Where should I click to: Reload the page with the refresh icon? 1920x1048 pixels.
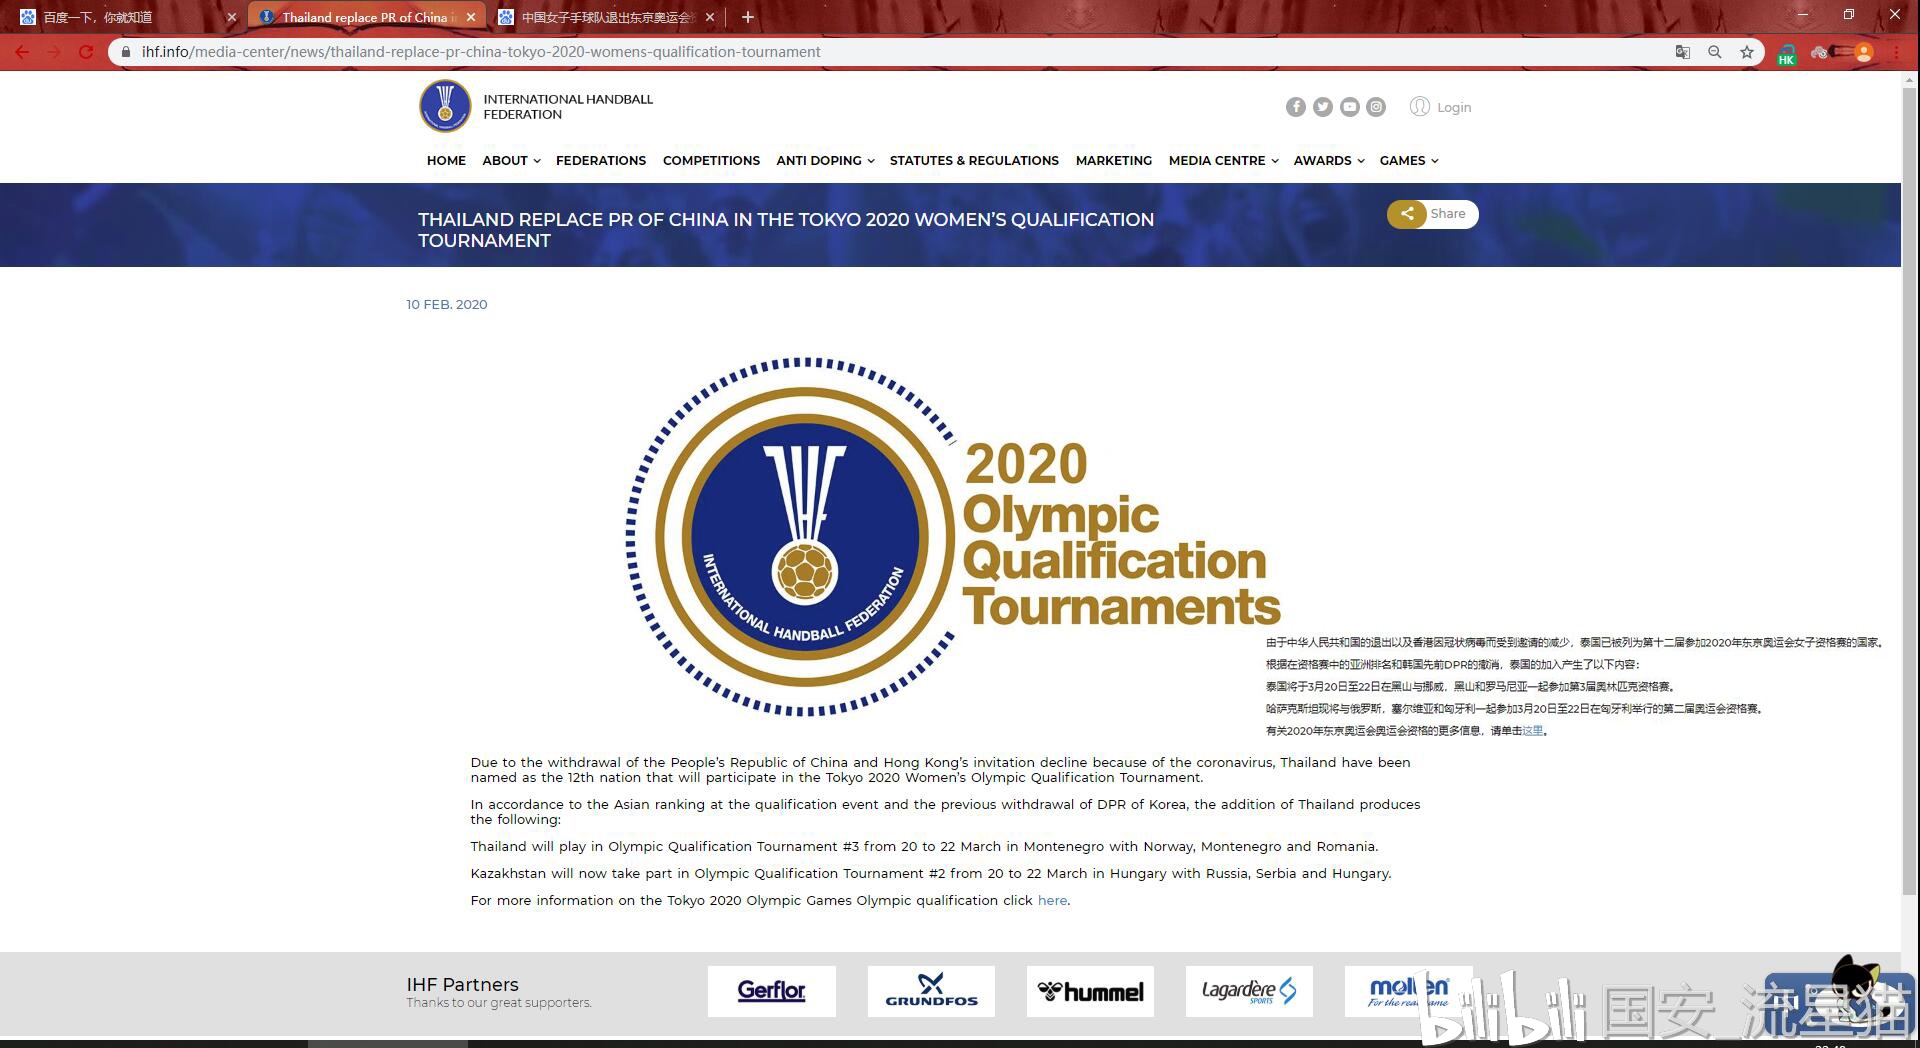click(x=86, y=52)
